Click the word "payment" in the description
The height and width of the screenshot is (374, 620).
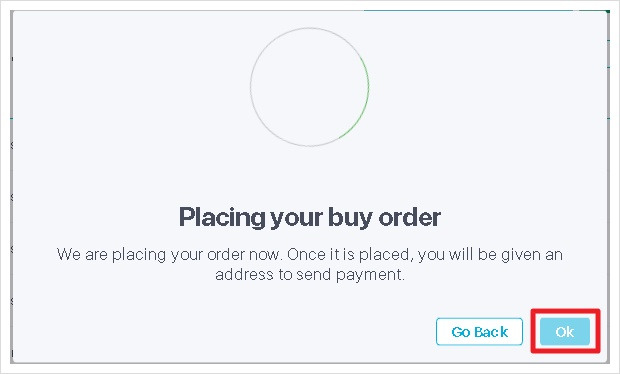coord(370,275)
